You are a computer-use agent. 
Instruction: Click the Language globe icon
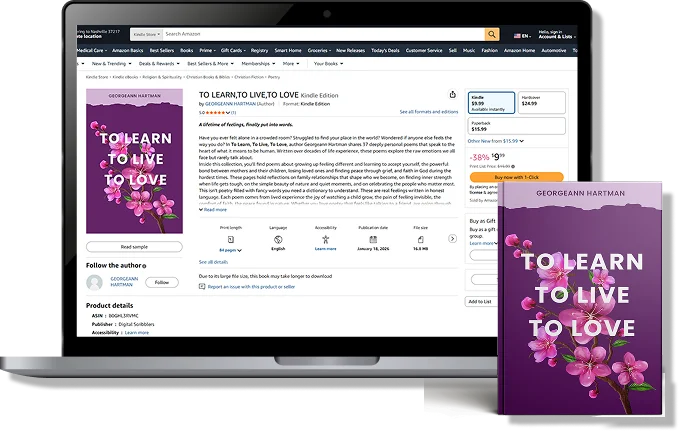278,240
